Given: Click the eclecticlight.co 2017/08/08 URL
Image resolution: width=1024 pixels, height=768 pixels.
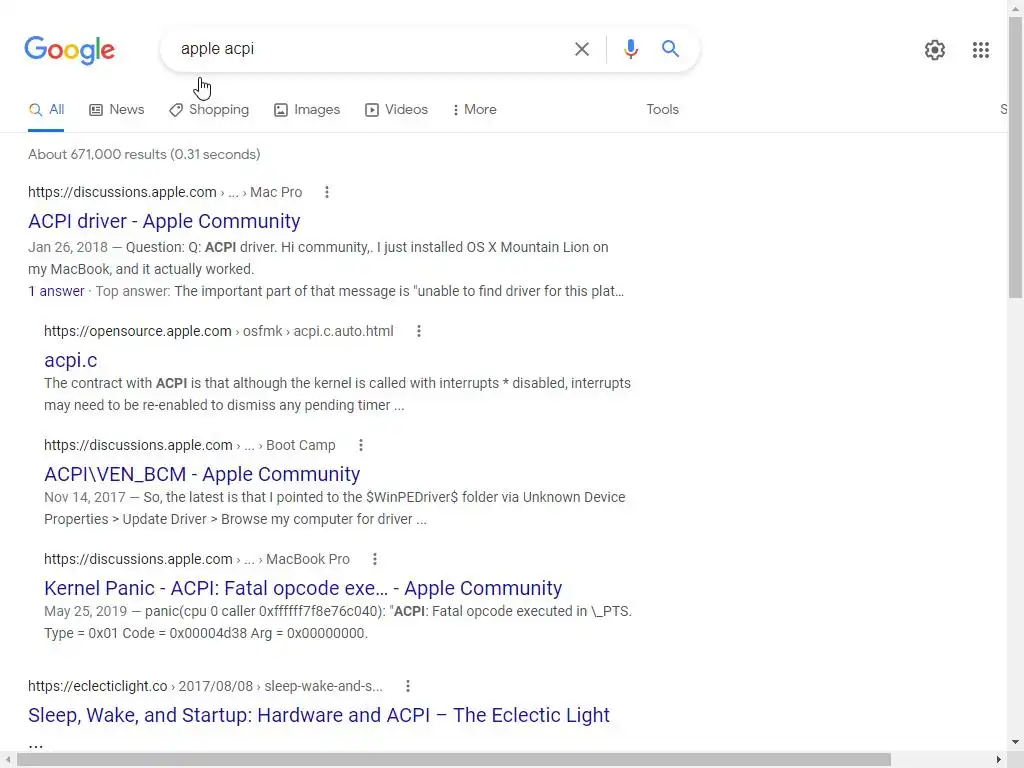Looking at the screenshot, I should pyautogui.click(x=205, y=686).
